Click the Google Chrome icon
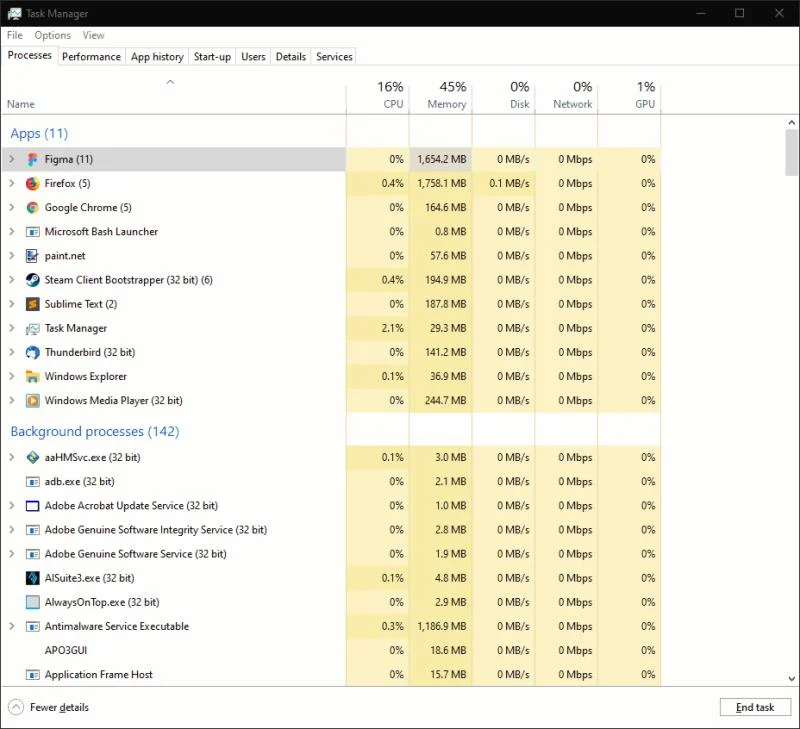The height and width of the screenshot is (729, 800). (33, 208)
